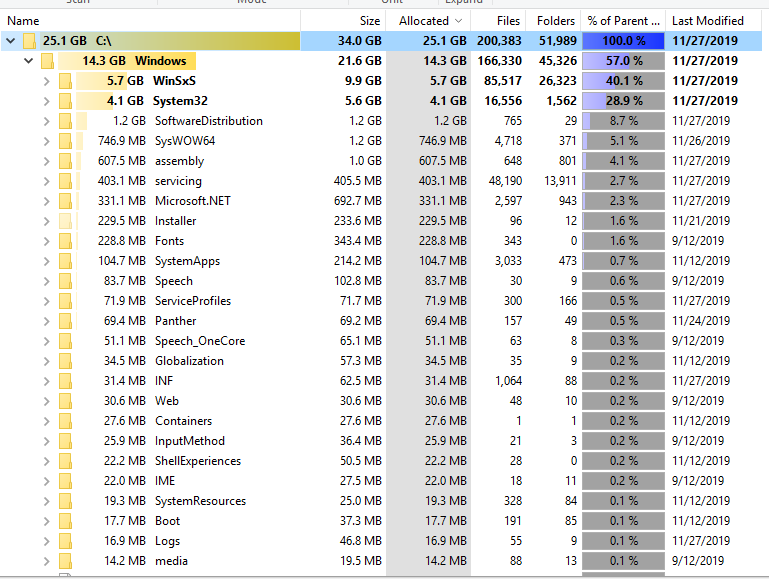Click the WinSxS folder icon
This screenshot has height=579, width=769.
(65, 81)
